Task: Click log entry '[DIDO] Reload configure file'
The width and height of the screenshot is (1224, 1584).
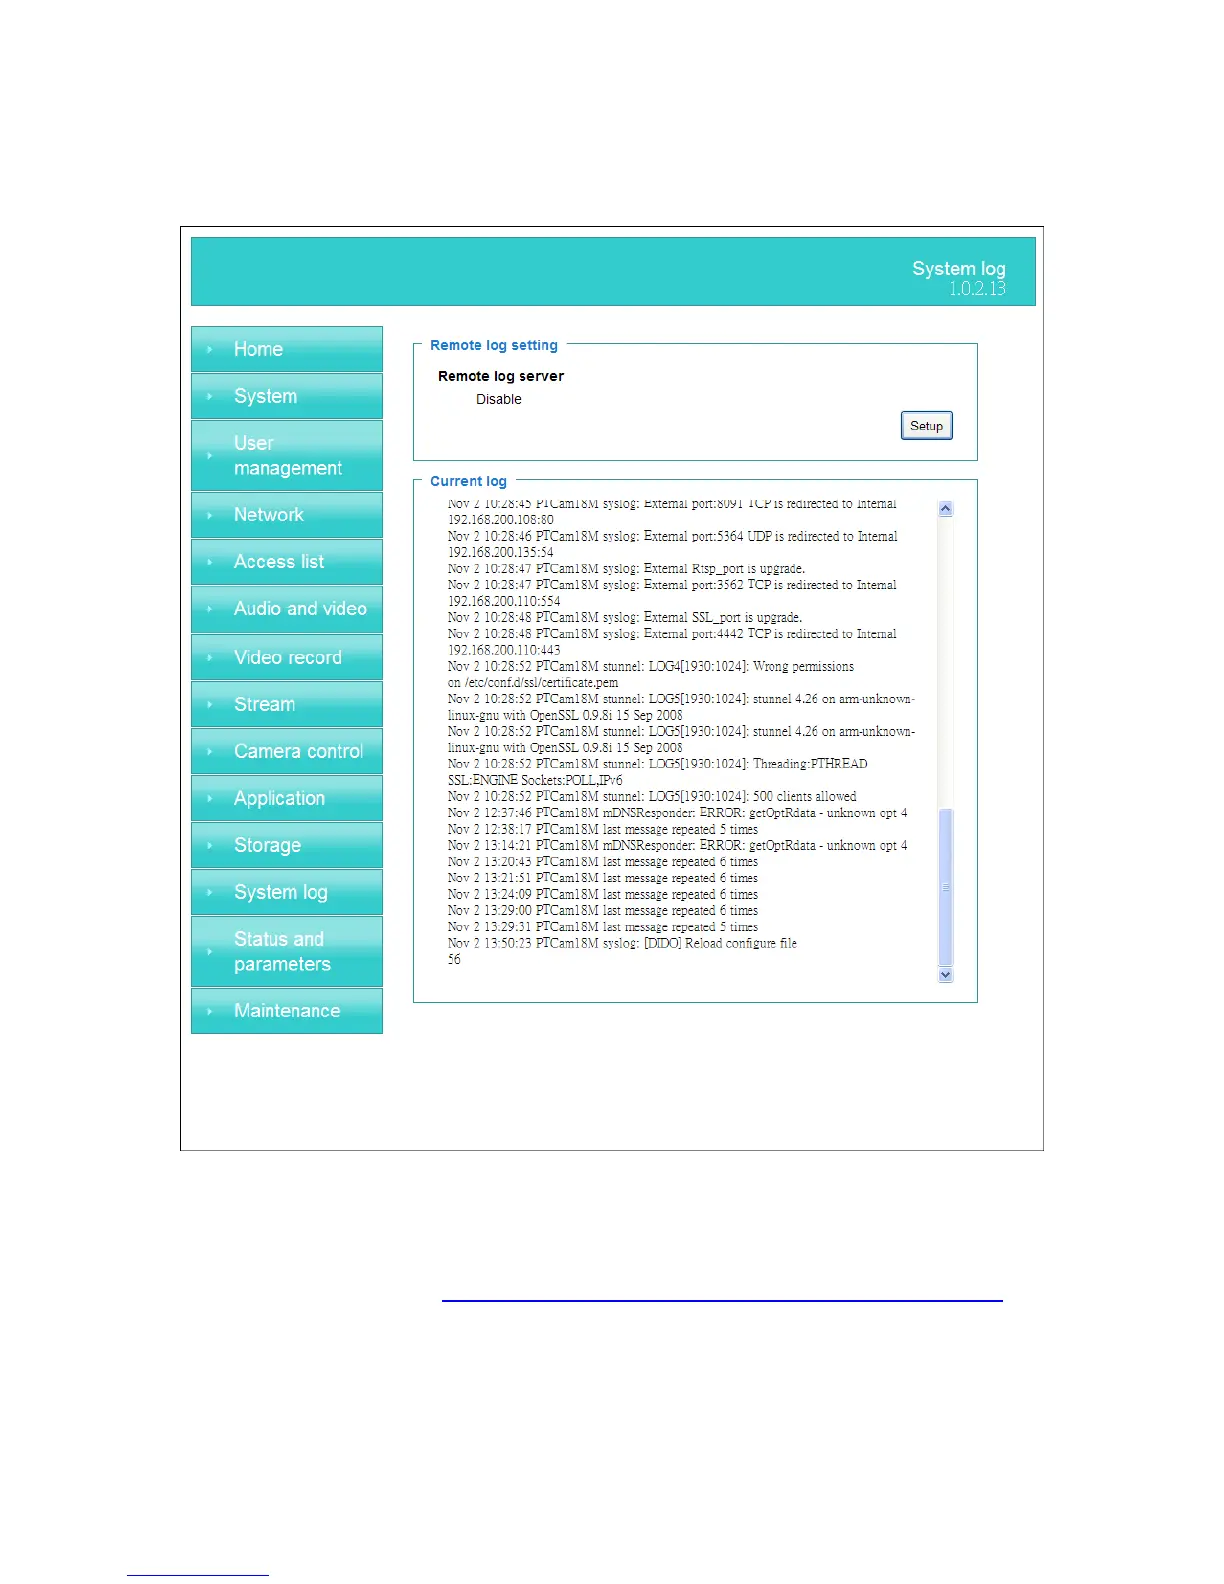Action: (622, 943)
